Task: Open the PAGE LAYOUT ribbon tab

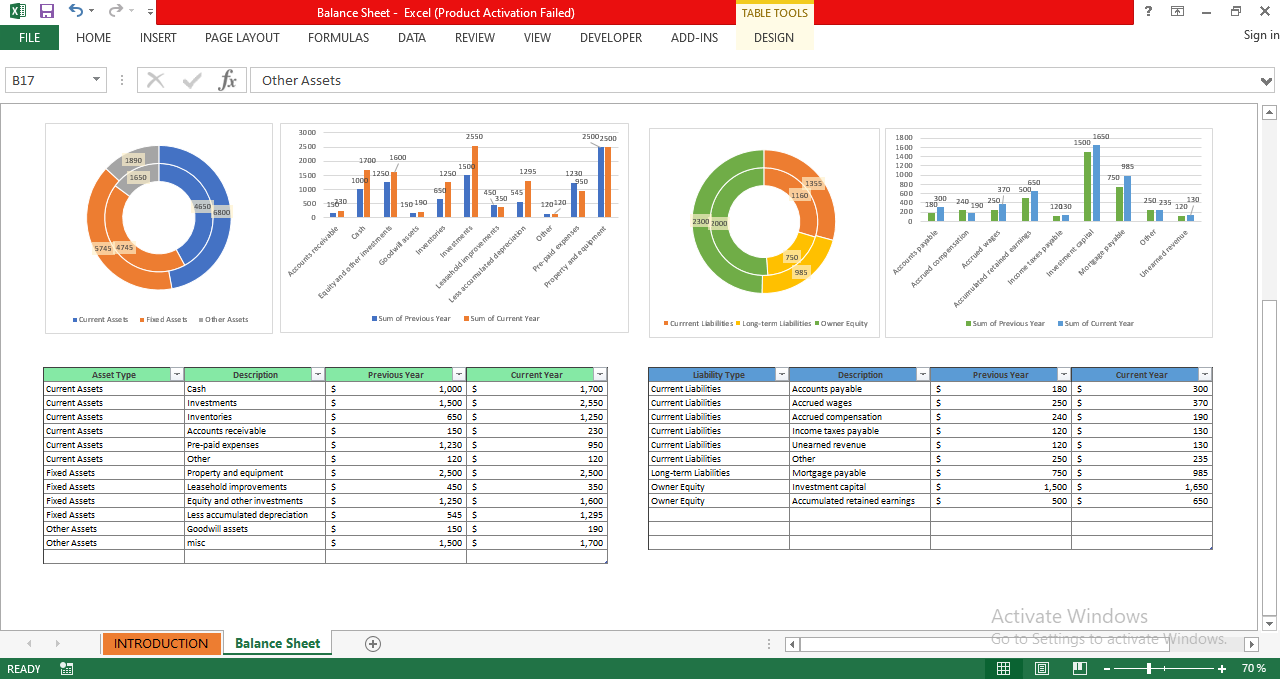Action: pos(242,38)
